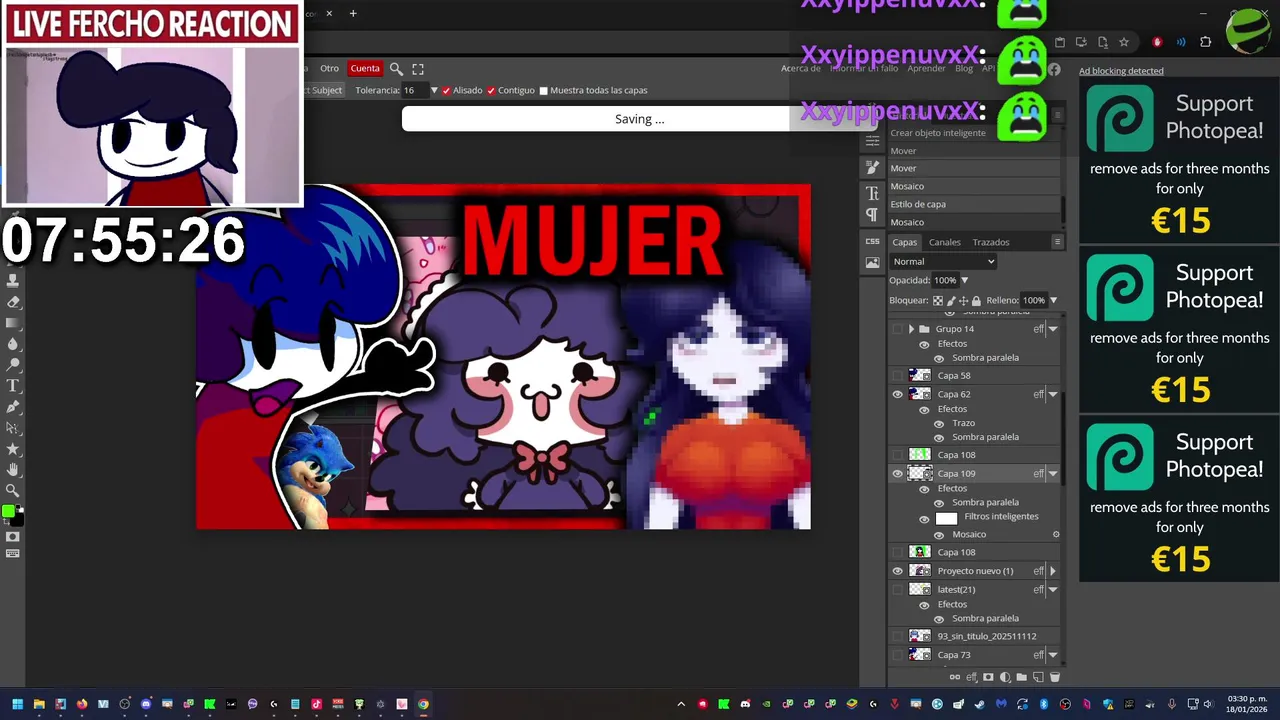Click the red Cuenta button
The image size is (1280, 720).
[x=365, y=69]
